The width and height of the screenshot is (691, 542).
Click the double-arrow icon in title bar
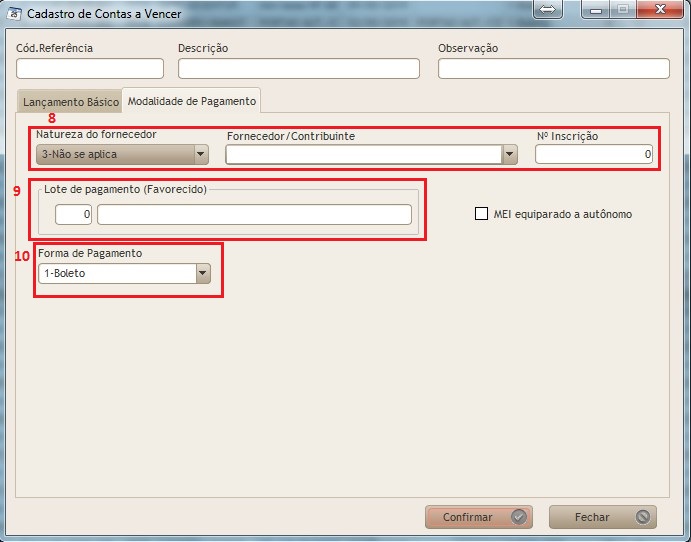pos(548,10)
